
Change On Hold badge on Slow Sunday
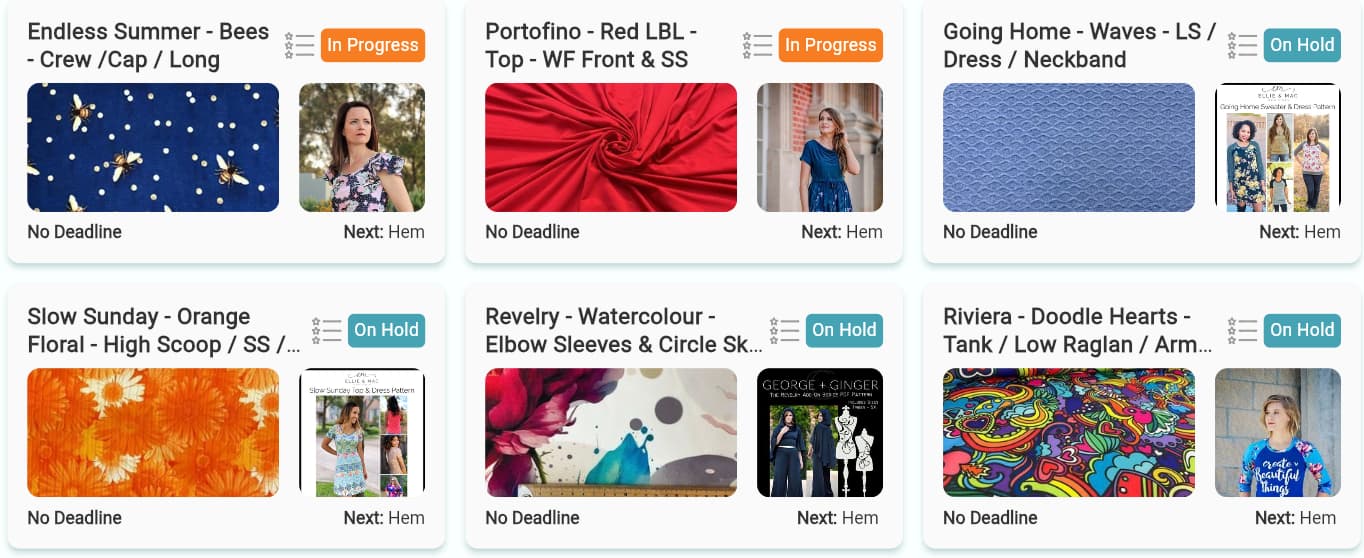386,330
